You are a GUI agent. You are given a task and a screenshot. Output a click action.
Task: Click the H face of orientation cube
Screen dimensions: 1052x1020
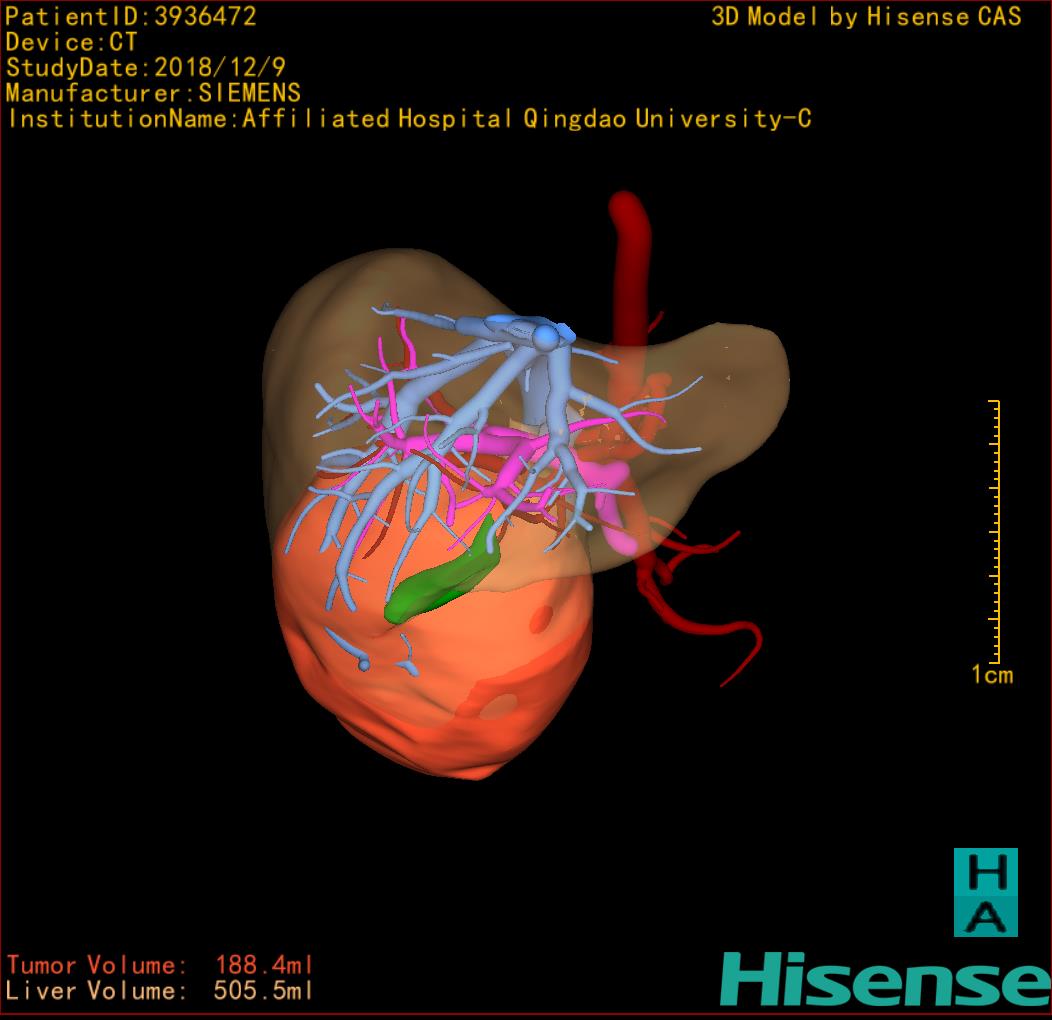(984, 873)
